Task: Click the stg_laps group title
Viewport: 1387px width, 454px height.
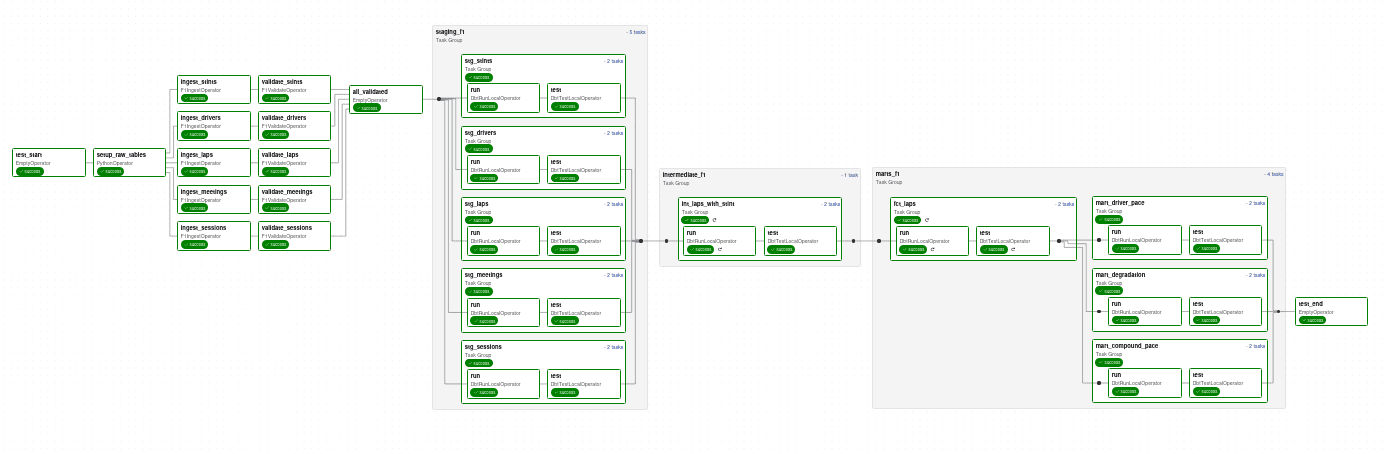Action: [477, 204]
